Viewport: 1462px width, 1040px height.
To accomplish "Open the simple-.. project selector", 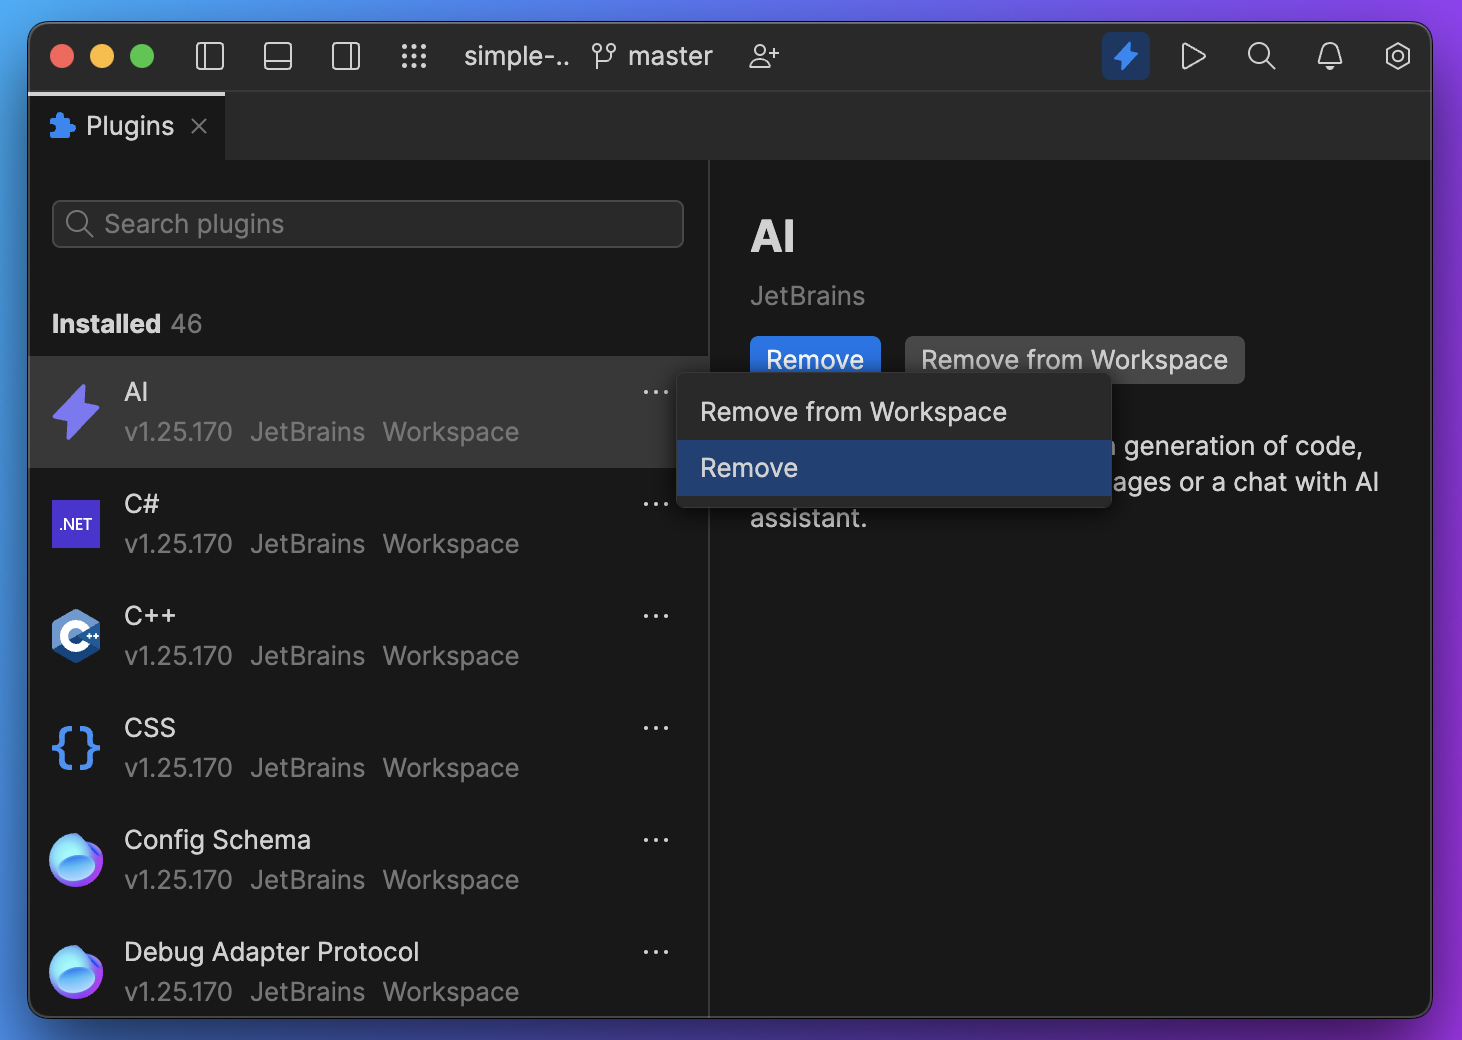I will pyautogui.click(x=516, y=56).
